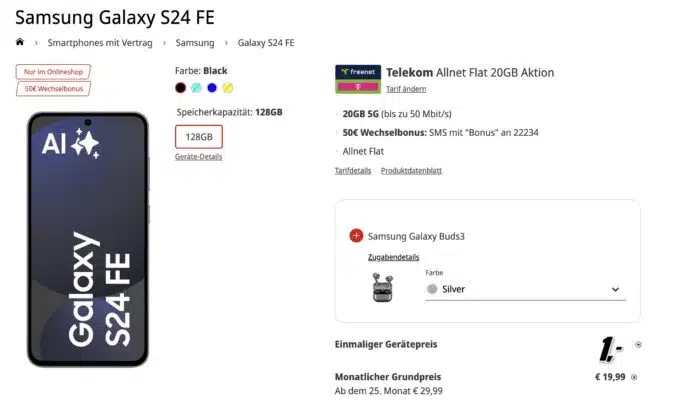
Task: Choose the yellow color swatch
Action: tap(227, 87)
